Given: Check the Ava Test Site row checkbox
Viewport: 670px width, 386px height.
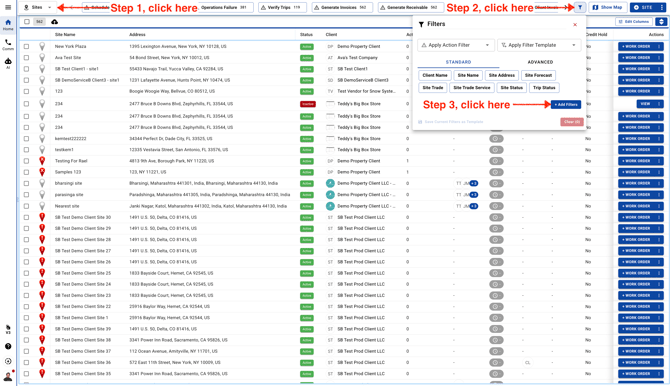Looking at the screenshot, I should 26,57.
